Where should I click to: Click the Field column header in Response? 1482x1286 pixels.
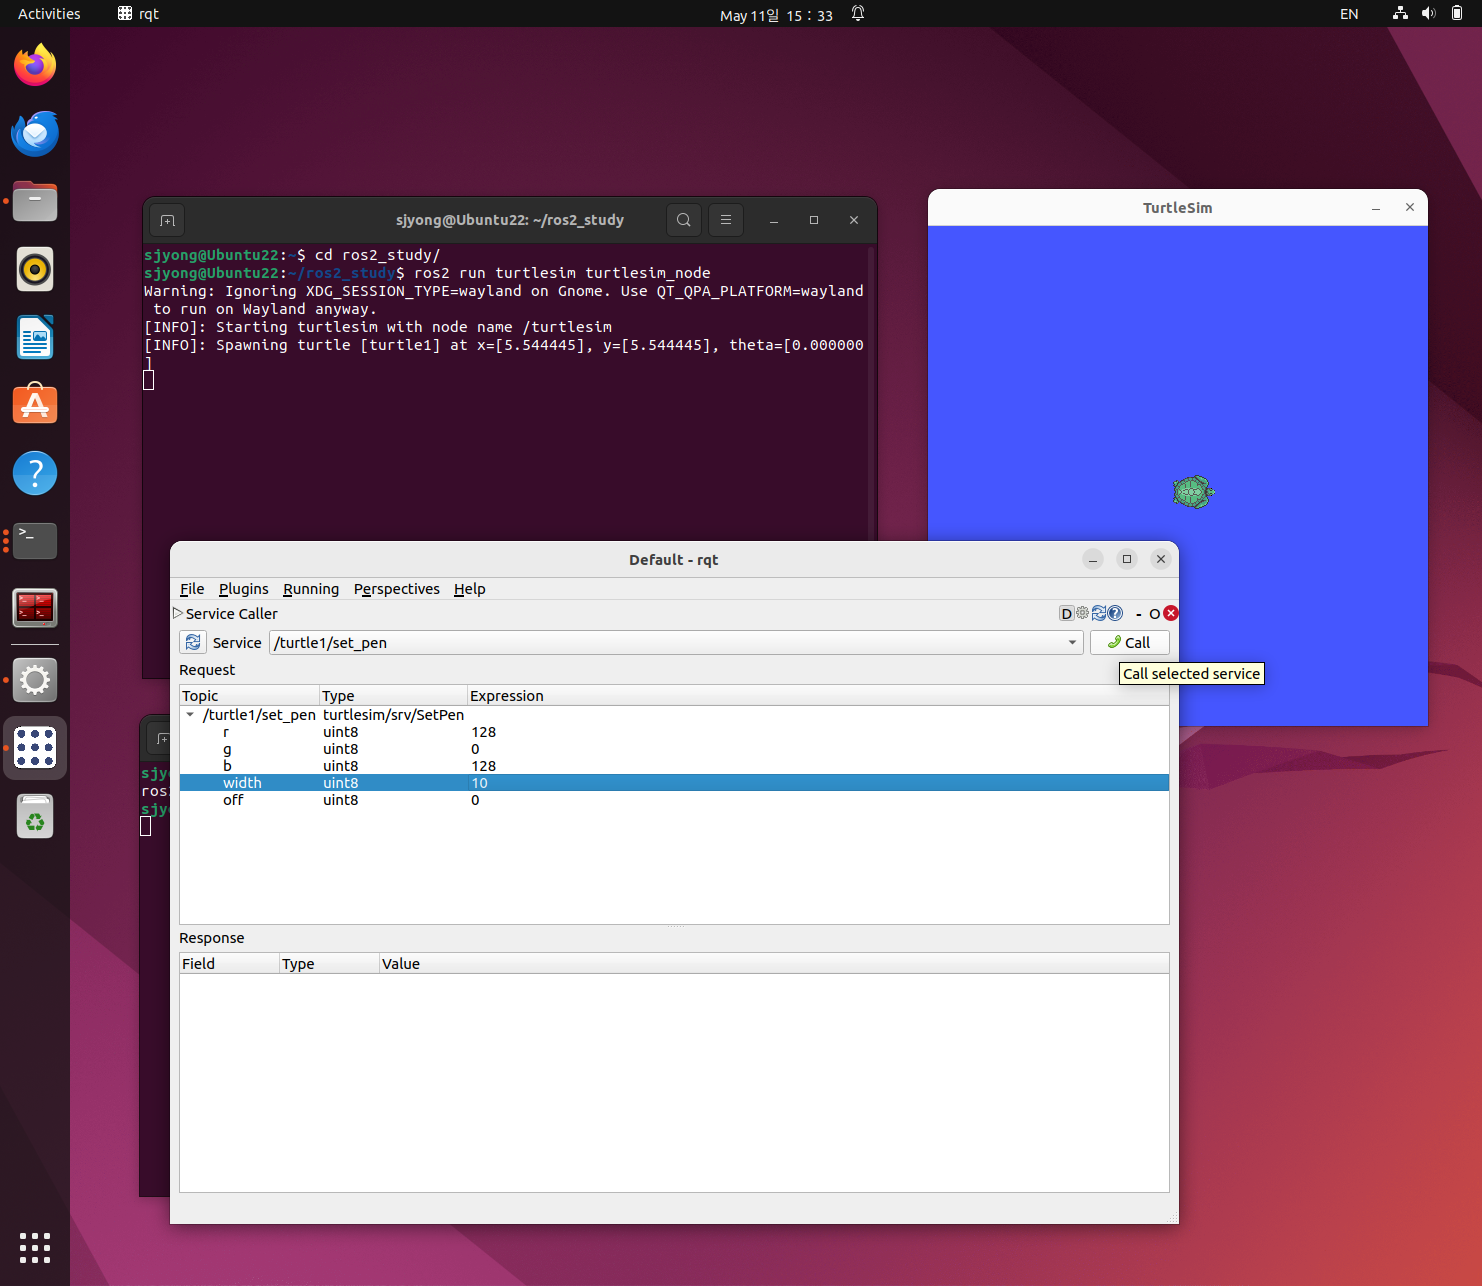click(229, 964)
